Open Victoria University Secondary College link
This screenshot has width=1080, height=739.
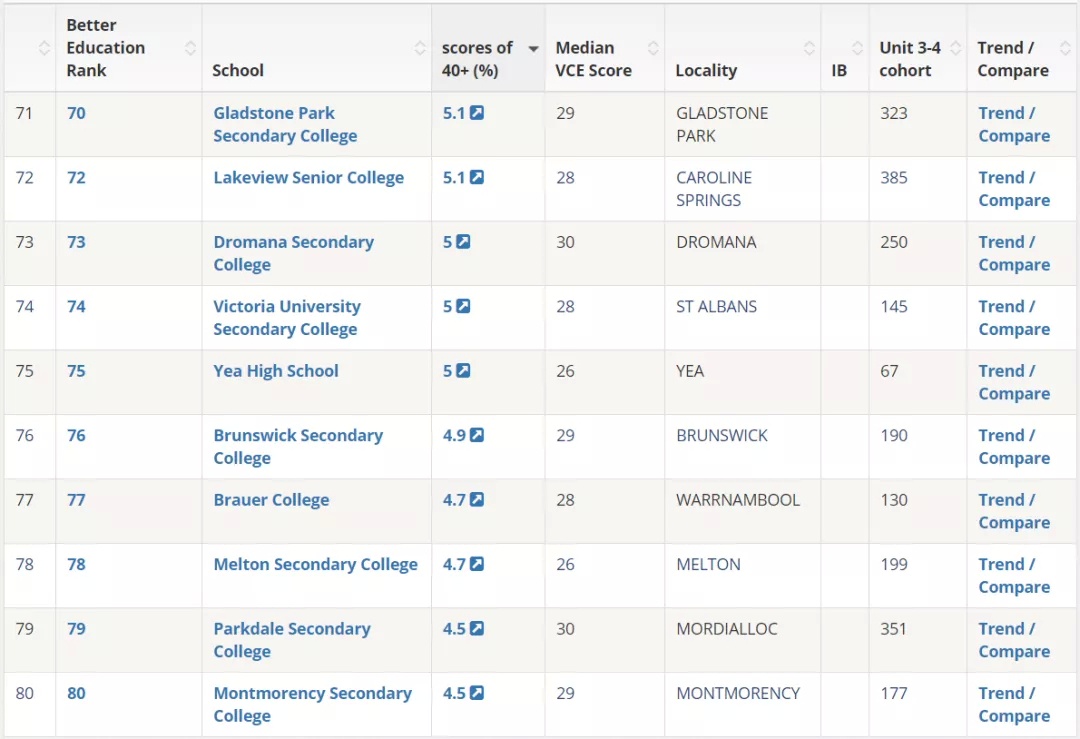coord(287,318)
